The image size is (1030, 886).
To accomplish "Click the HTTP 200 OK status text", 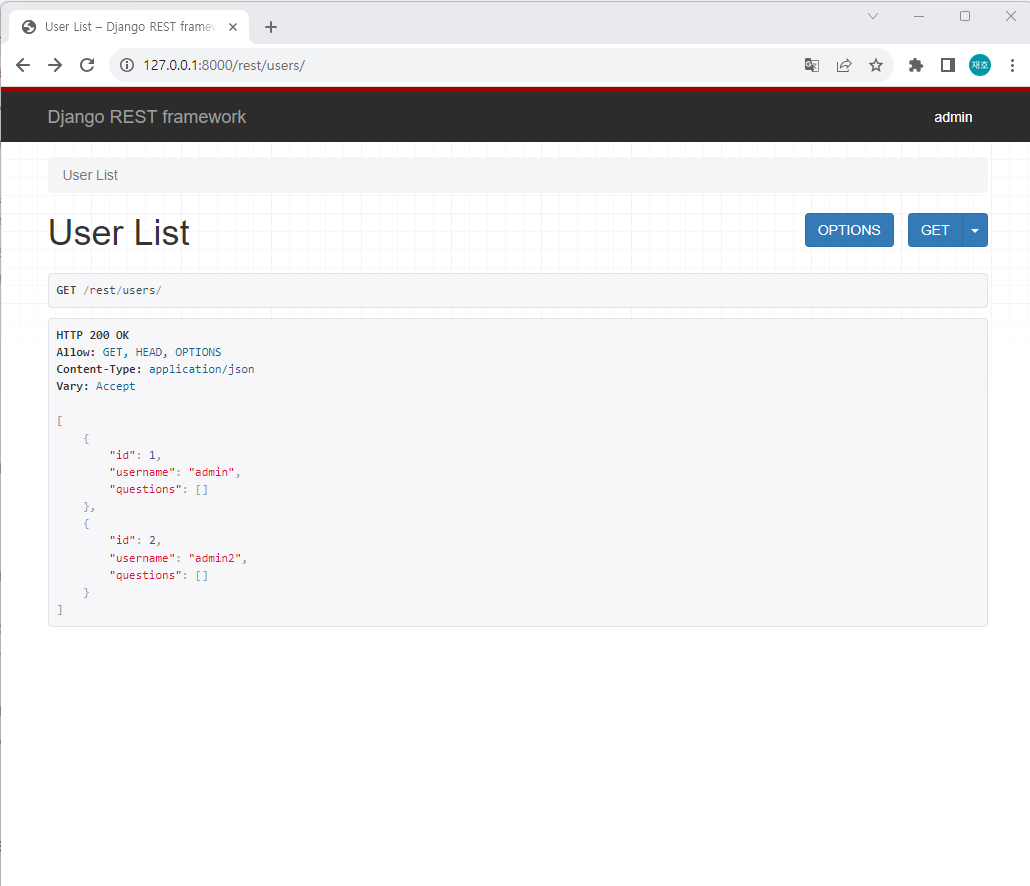I will (x=93, y=335).
